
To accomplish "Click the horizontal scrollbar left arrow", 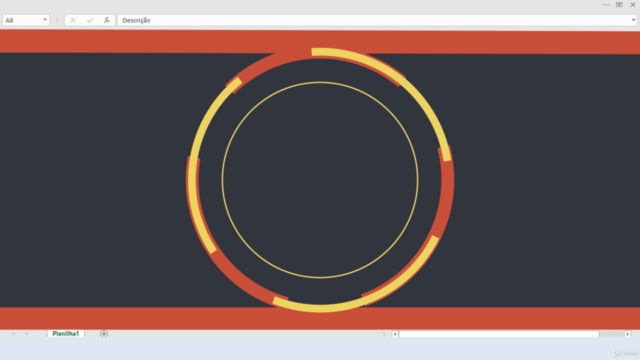I will [x=395, y=334].
